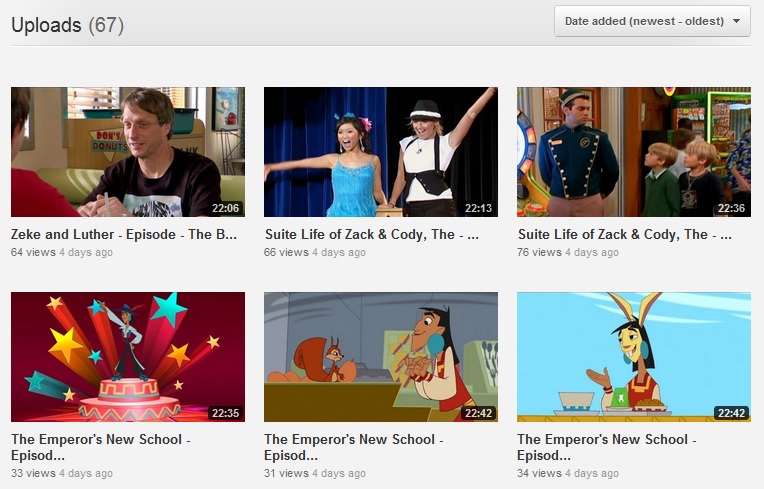Click the 22:35 duration badge

coord(225,412)
